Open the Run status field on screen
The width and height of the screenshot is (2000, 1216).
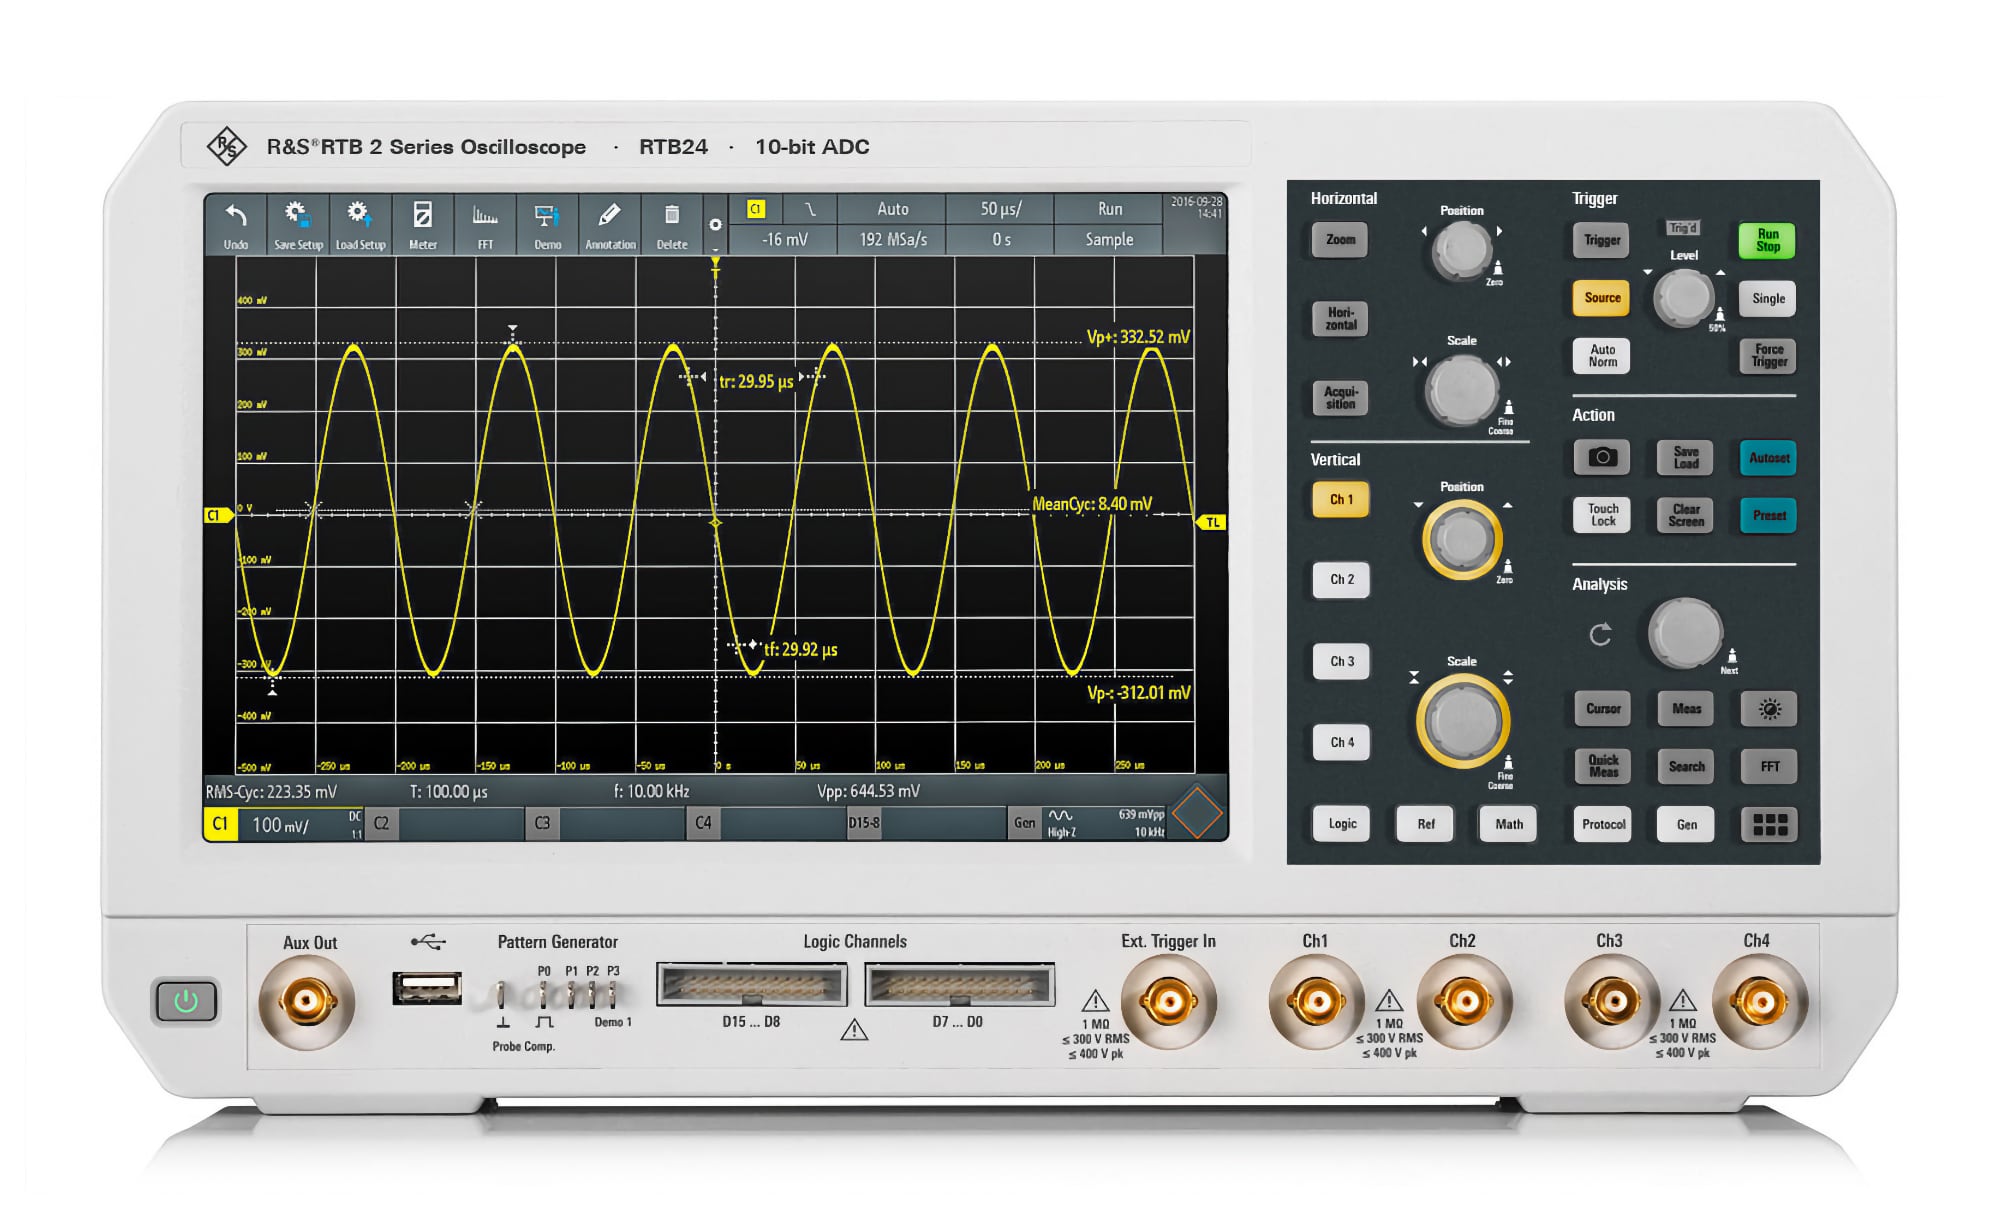[1109, 209]
